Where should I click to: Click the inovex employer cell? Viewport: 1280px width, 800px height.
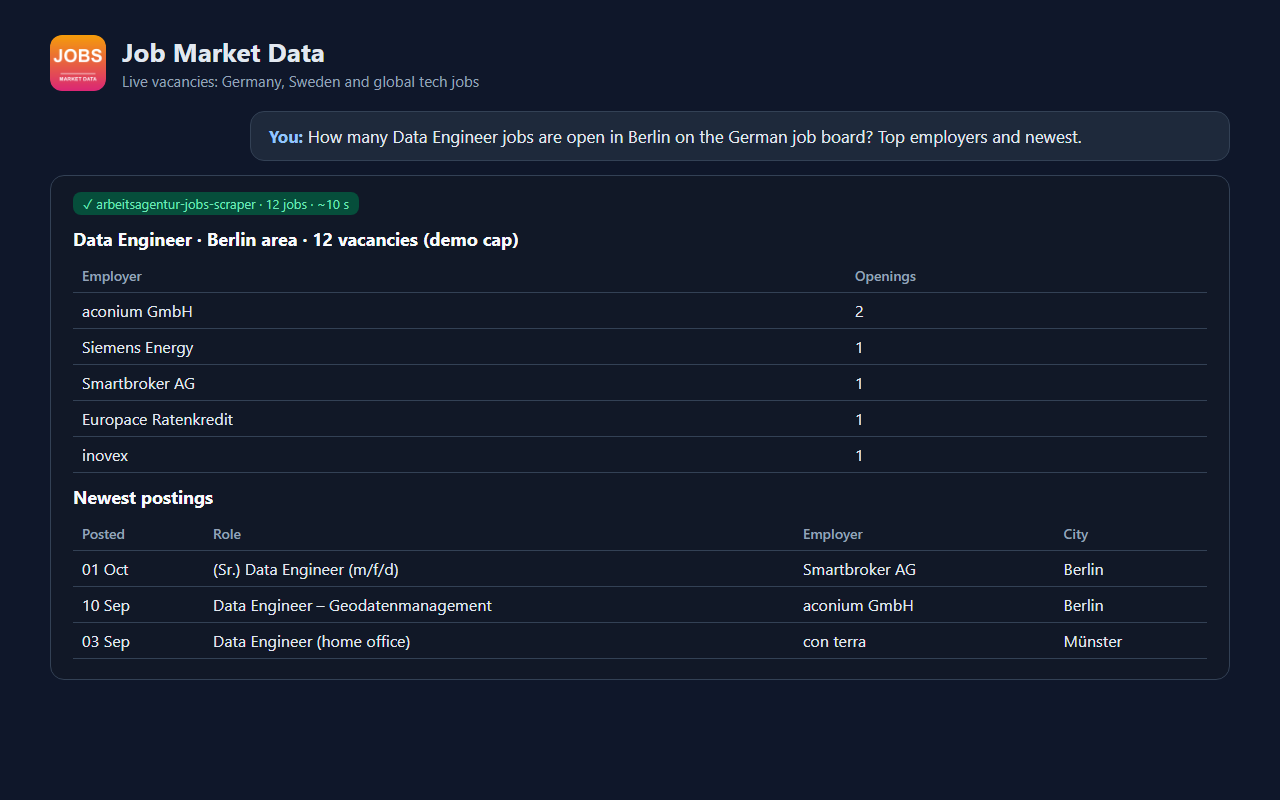coord(105,455)
